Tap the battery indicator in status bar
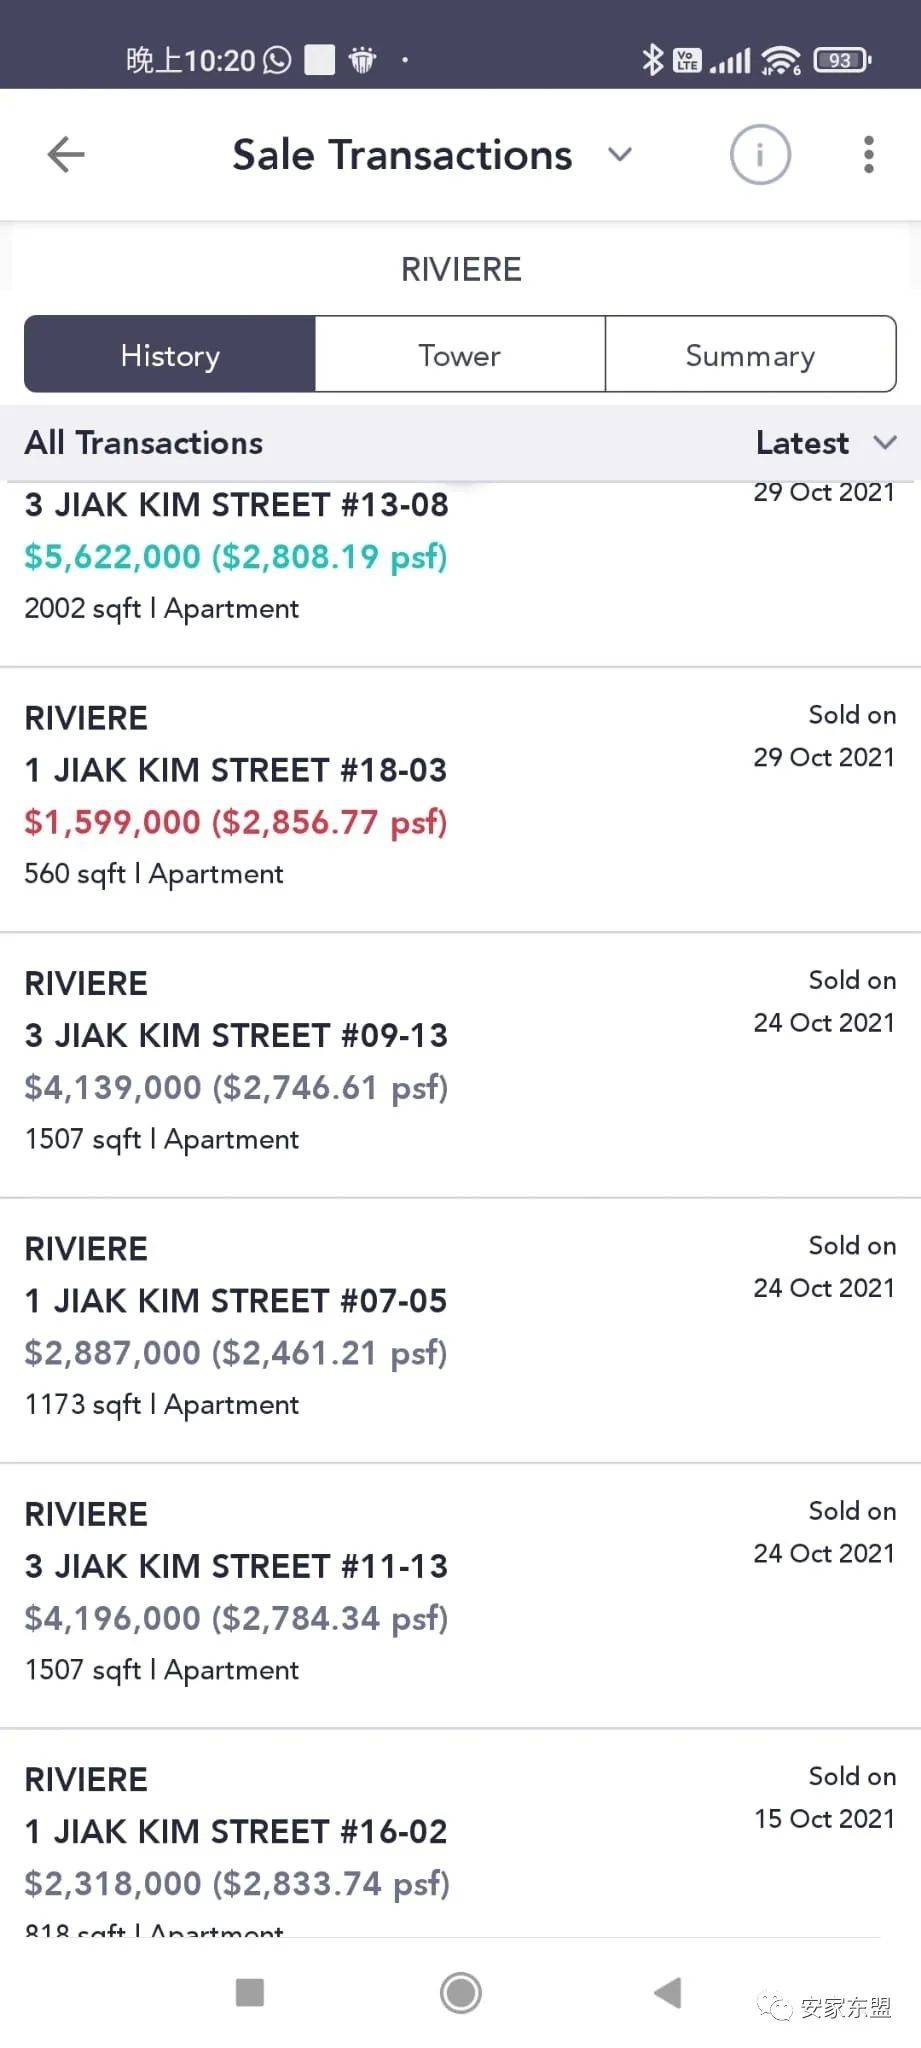Viewport: 921px width, 2048px height. point(842,60)
